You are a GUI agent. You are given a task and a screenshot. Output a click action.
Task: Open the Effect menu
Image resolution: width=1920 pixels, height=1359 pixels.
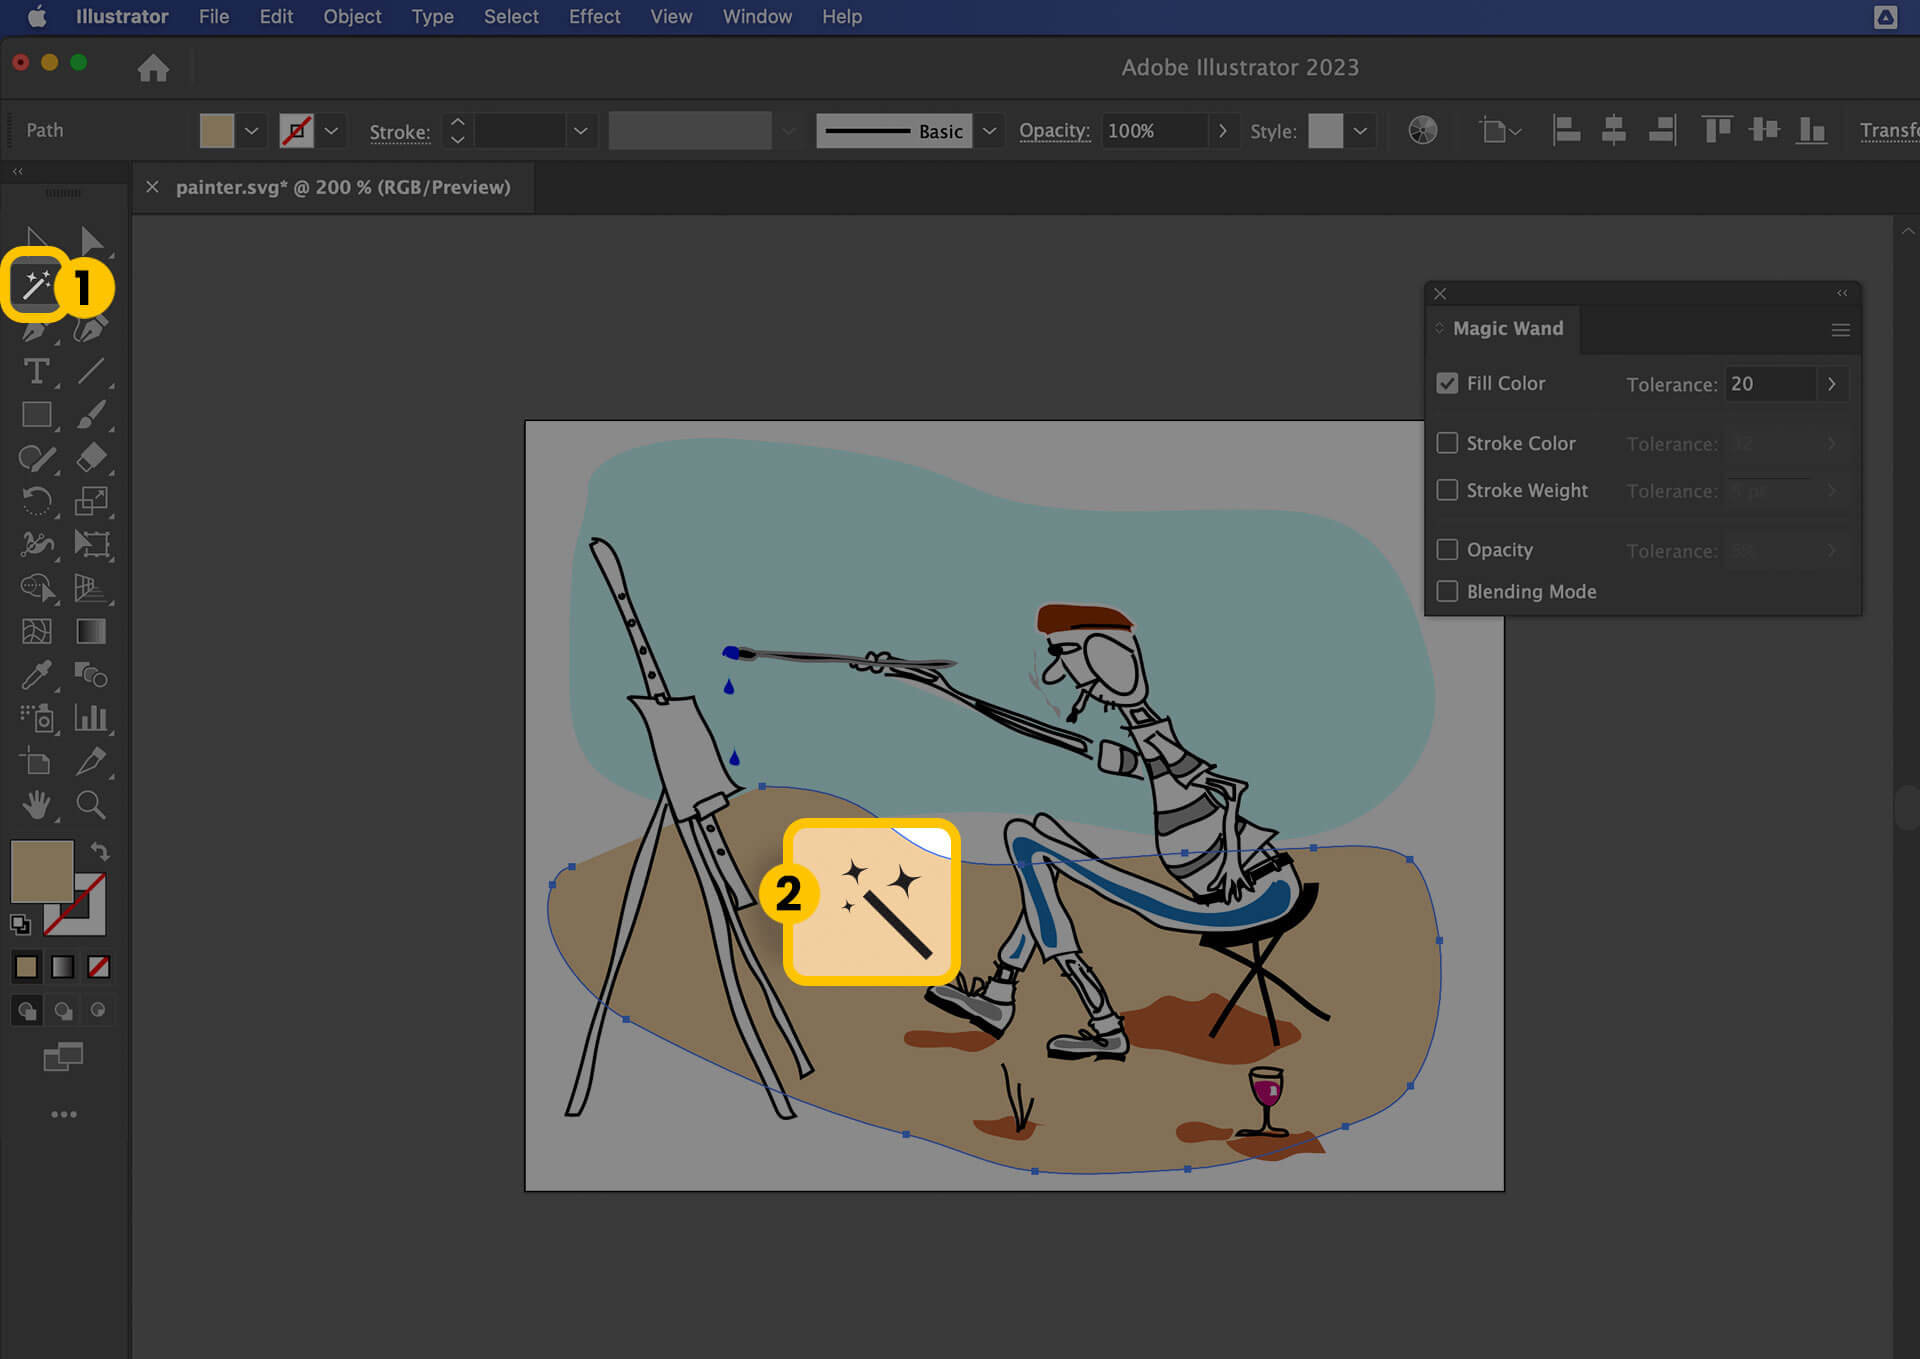pos(594,16)
